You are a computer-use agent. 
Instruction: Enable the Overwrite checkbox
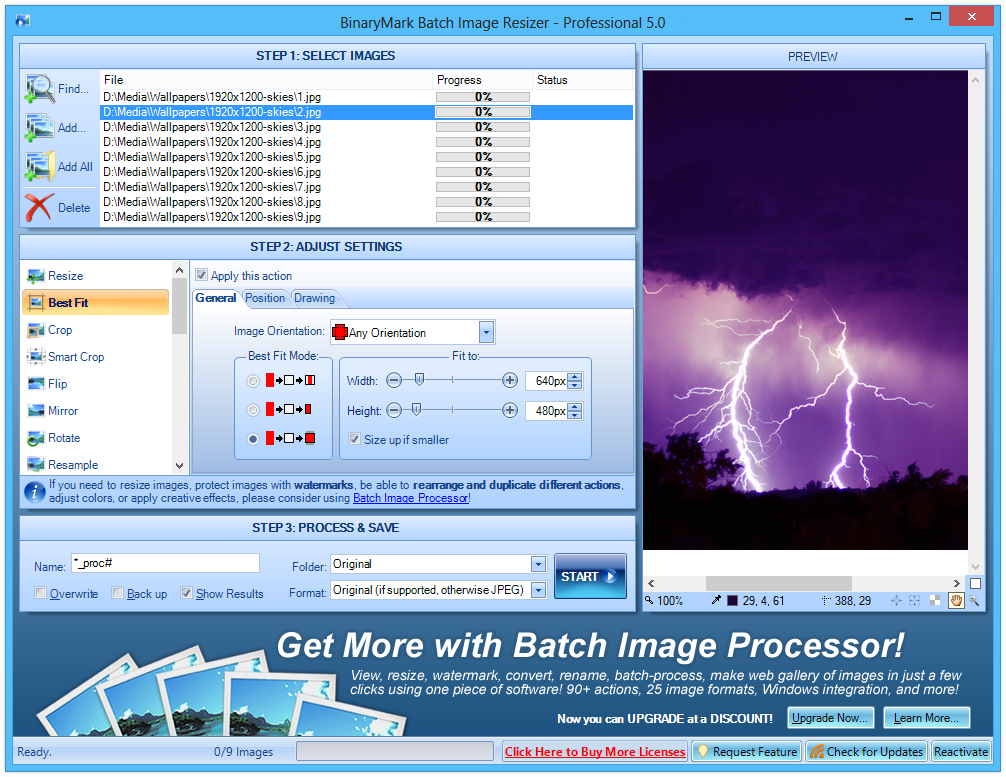[41, 594]
